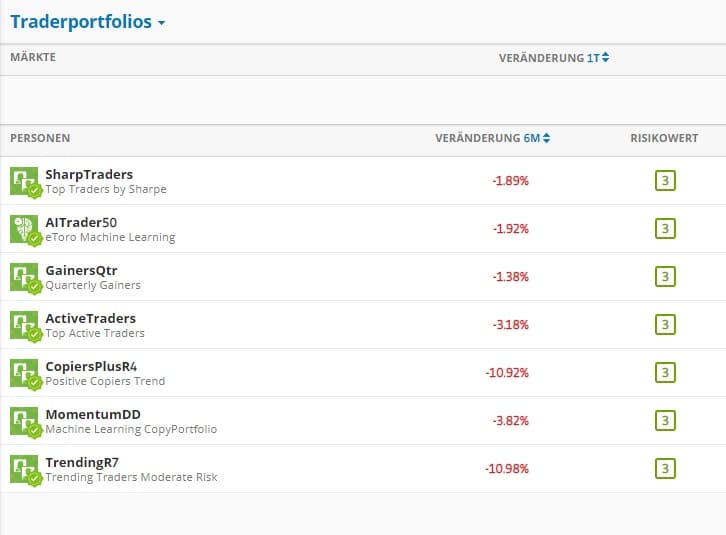Click the GainersQtr portfolio avatar icon
Screen dimensions: 726x535
(24, 277)
